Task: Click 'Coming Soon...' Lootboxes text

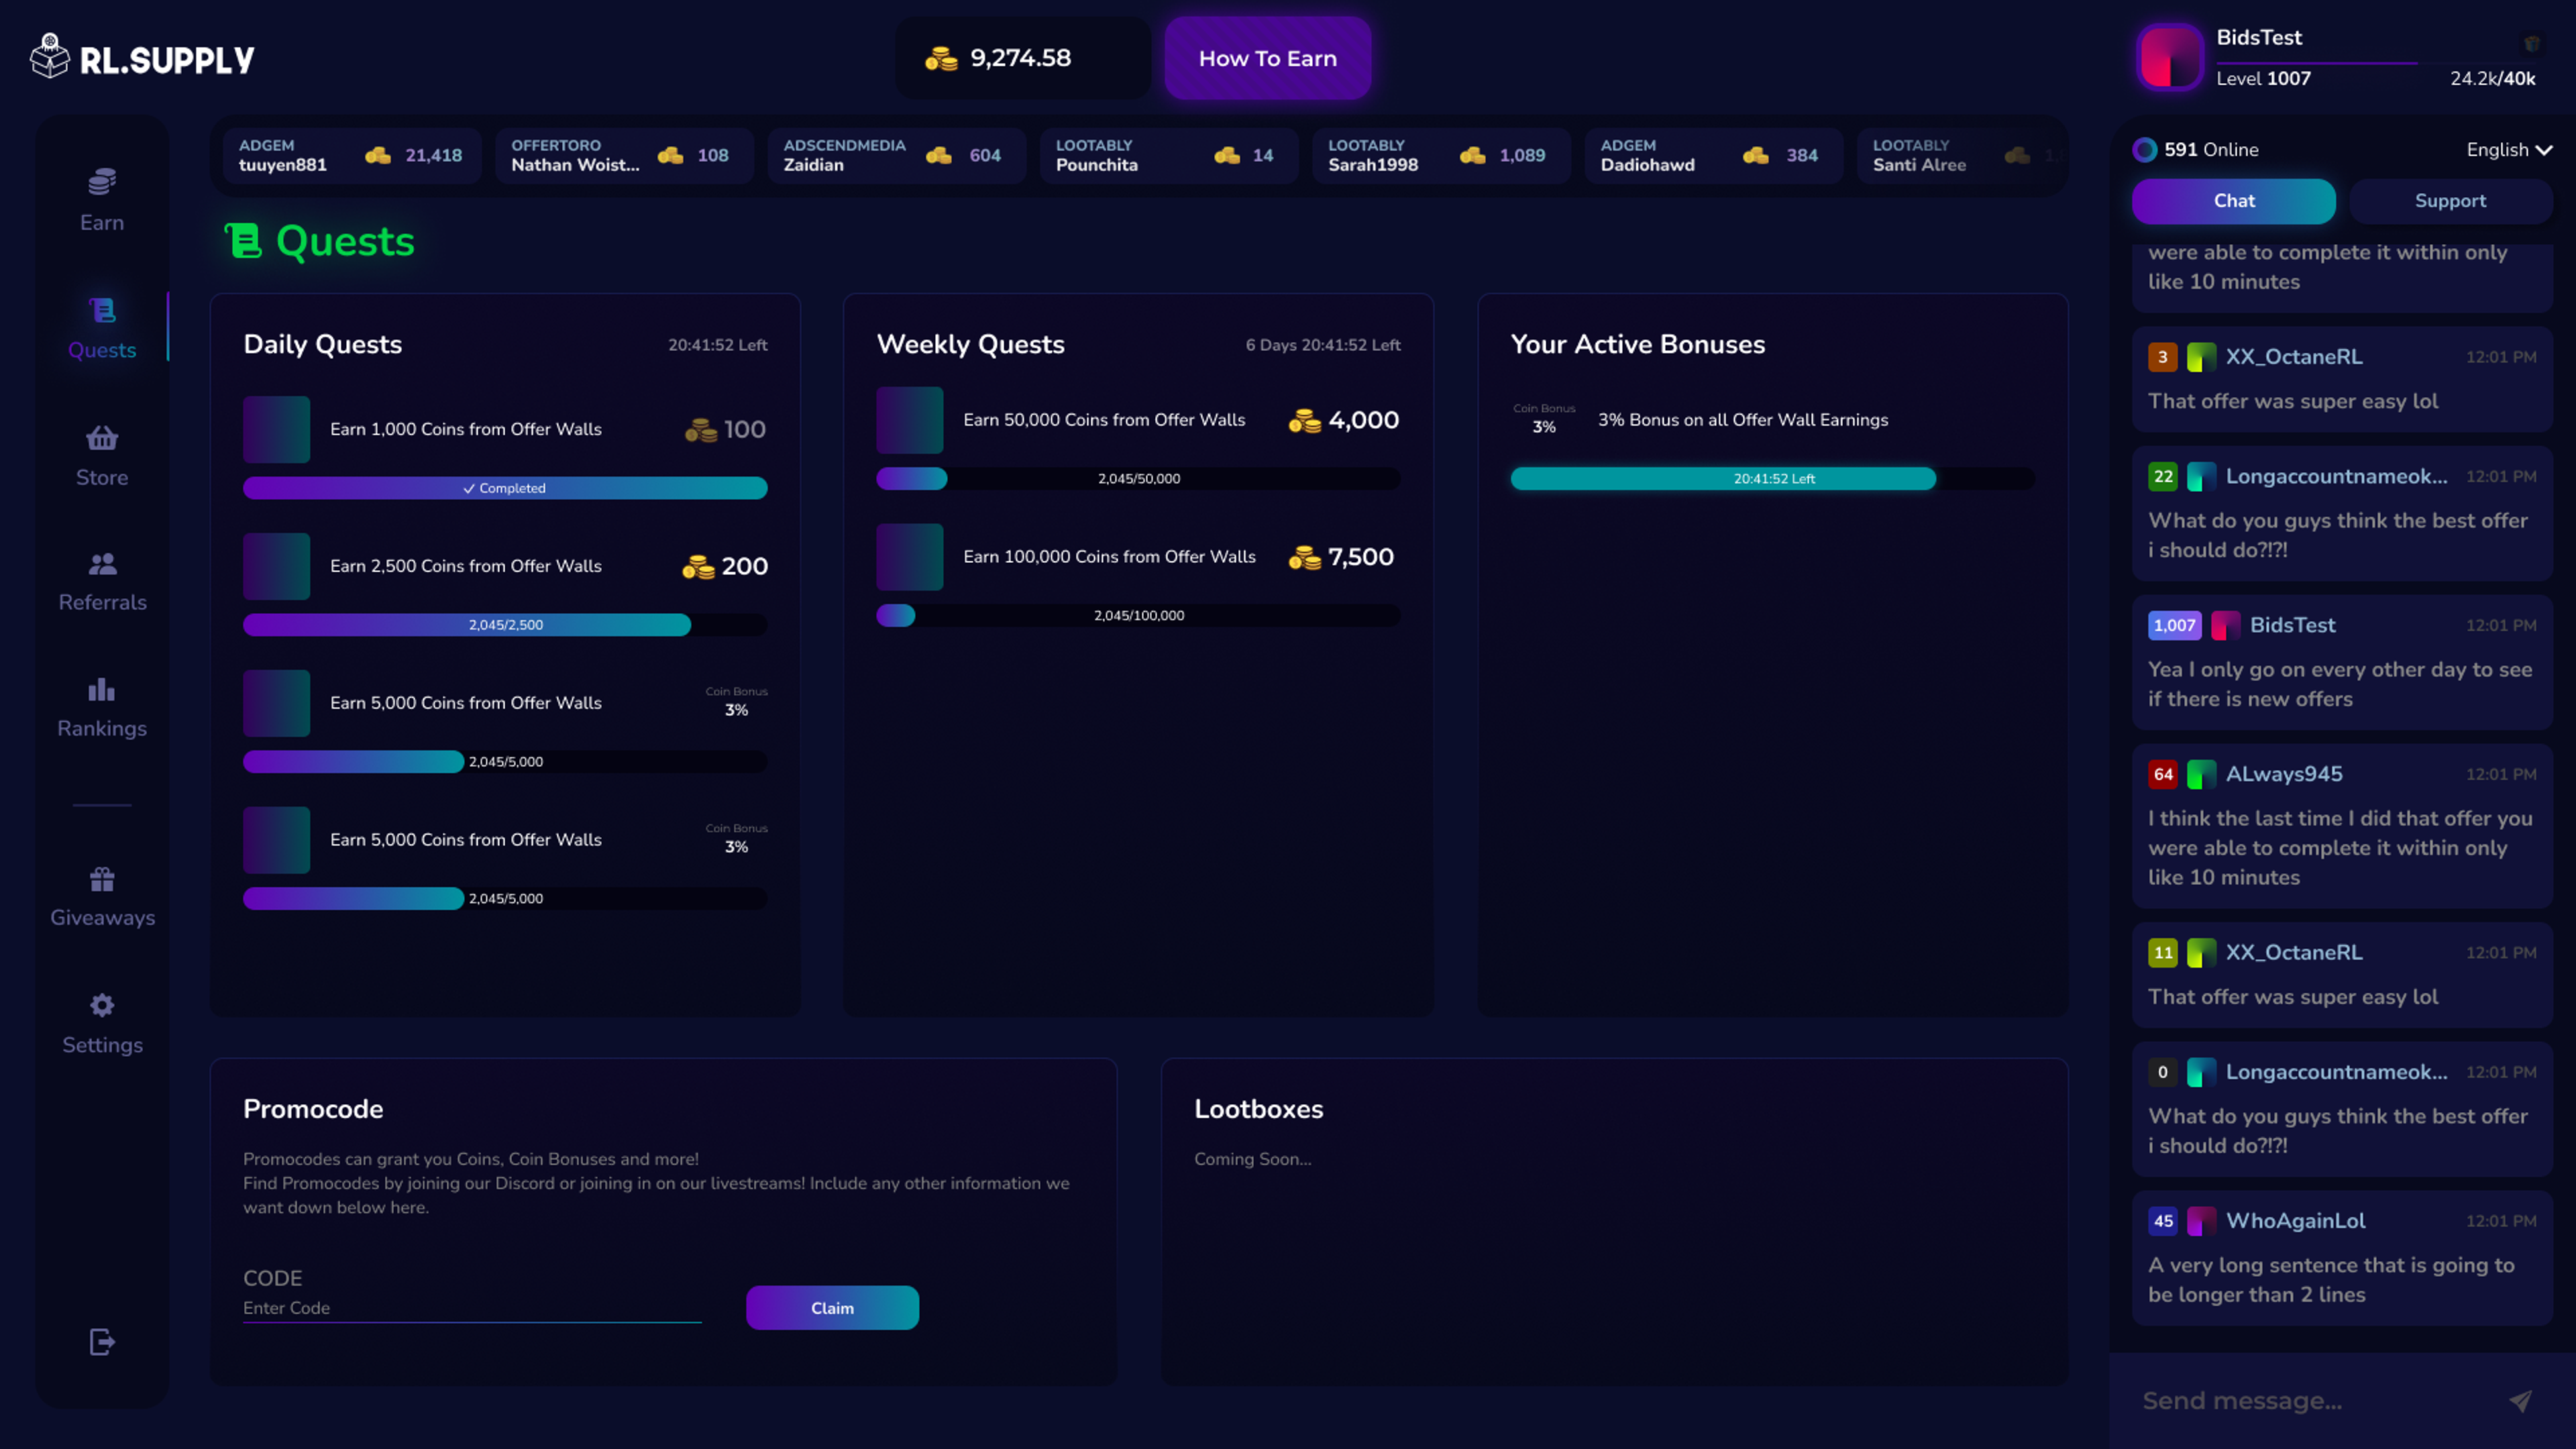Action: pyautogui.click(x=1252, y=1159)
